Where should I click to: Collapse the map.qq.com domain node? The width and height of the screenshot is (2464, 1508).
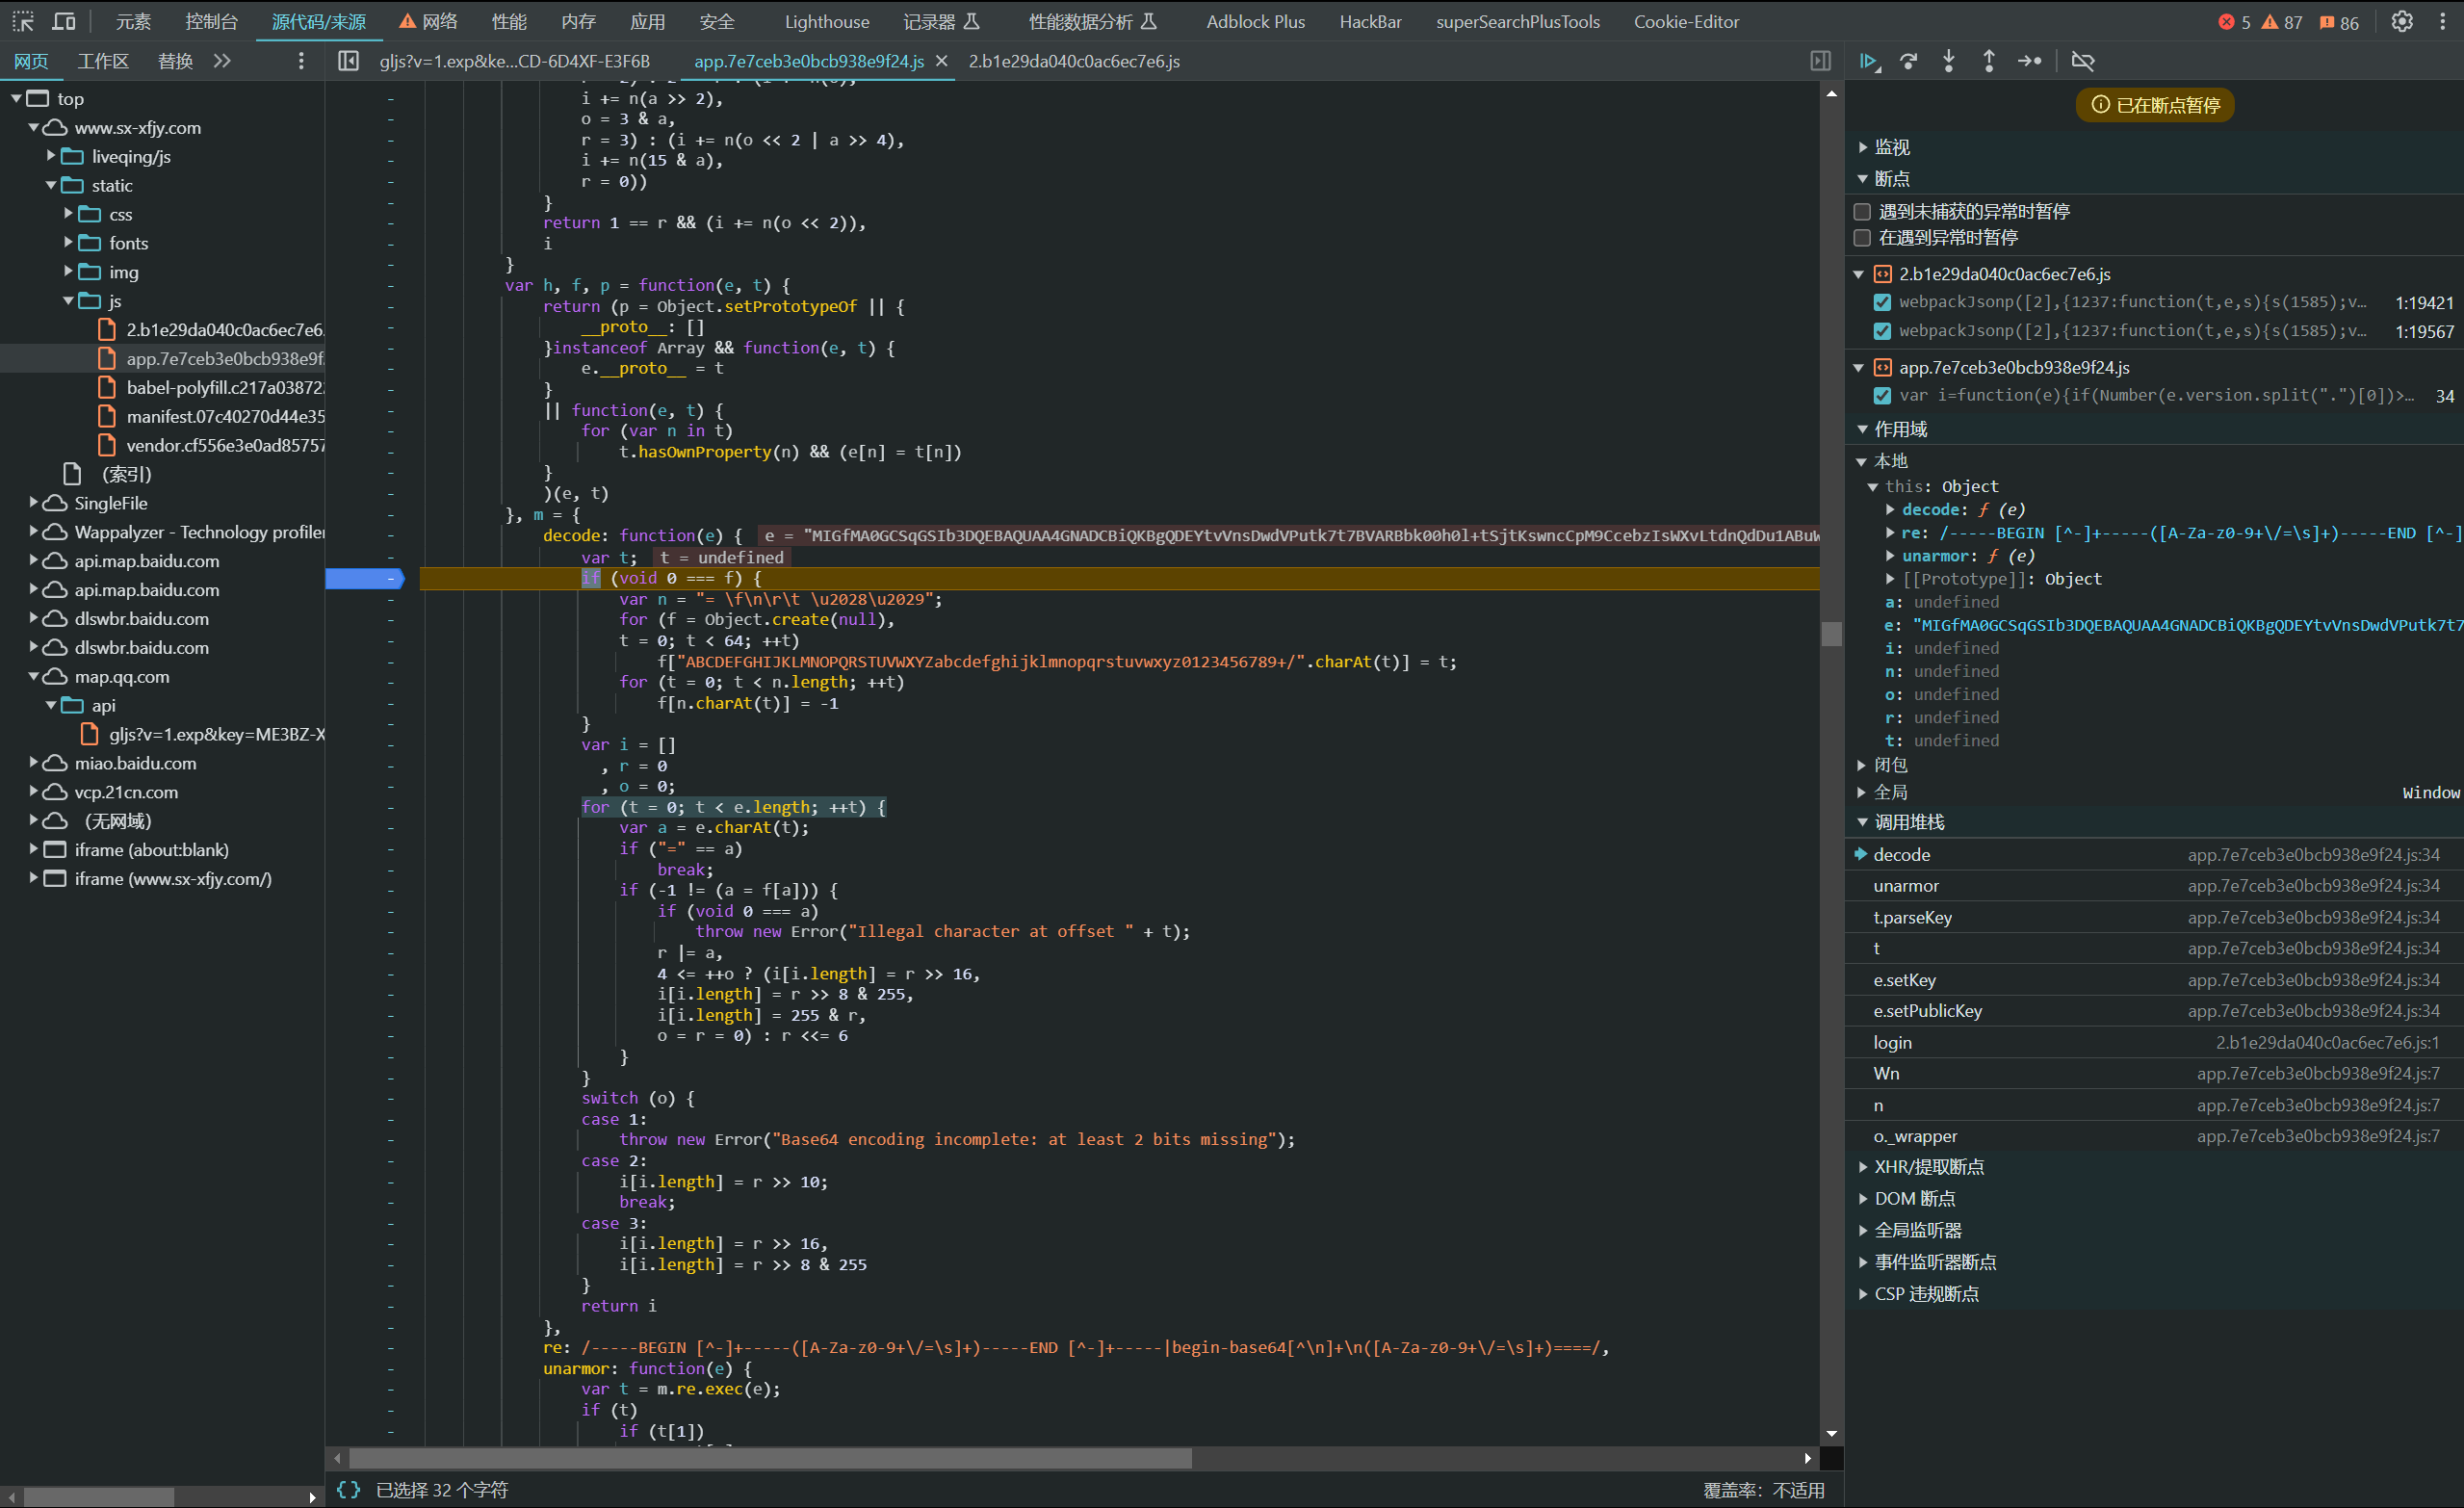click(x=34, y=677)
